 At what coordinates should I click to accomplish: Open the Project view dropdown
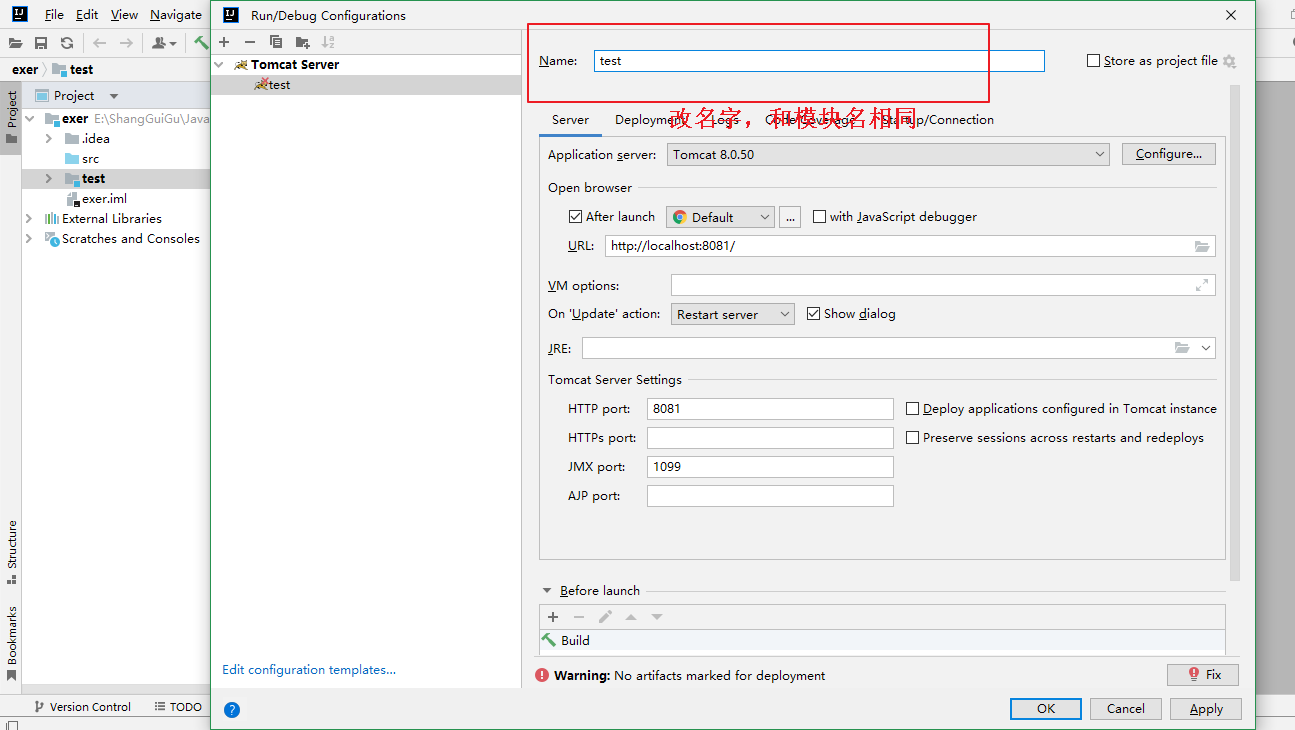114,96
